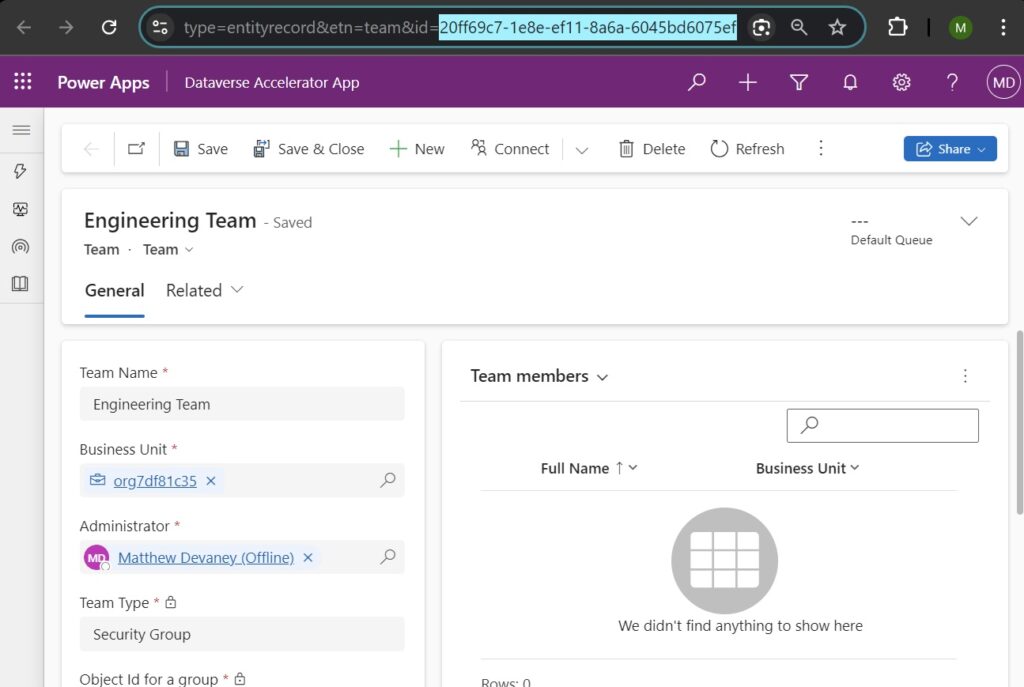Open browser zoom magnifier icon

coord(799,27)
